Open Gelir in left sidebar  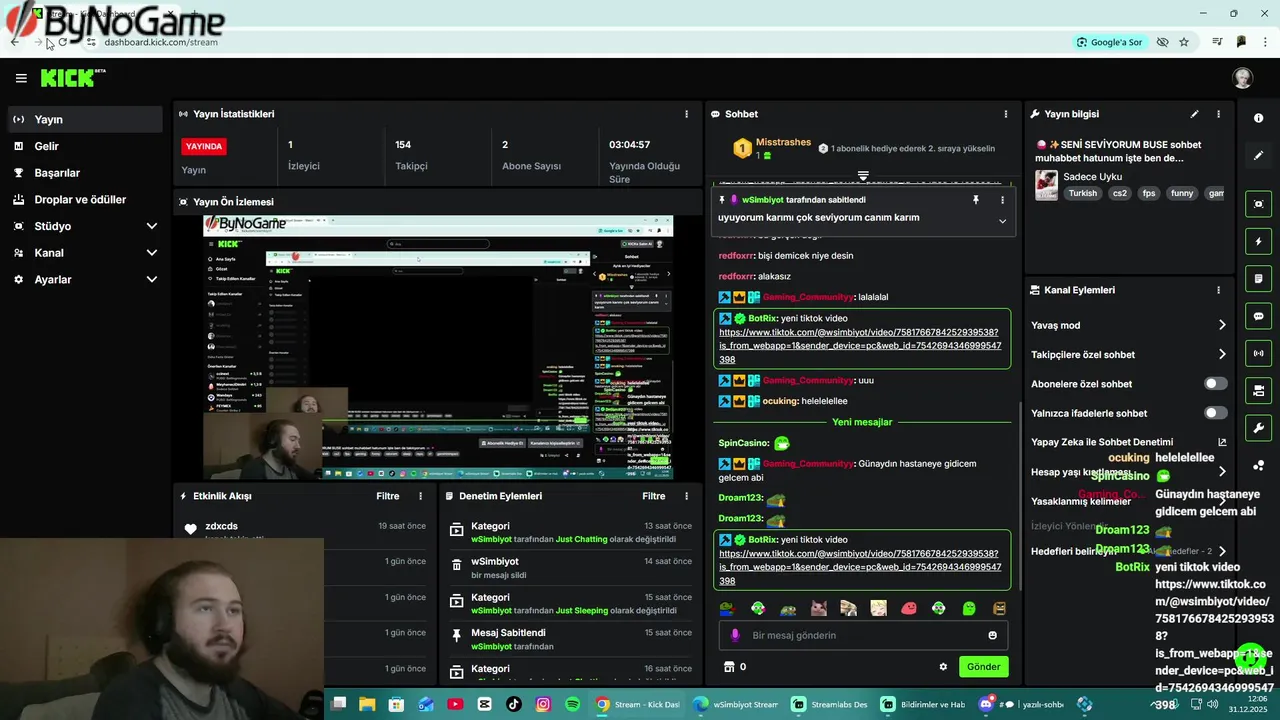84,146
